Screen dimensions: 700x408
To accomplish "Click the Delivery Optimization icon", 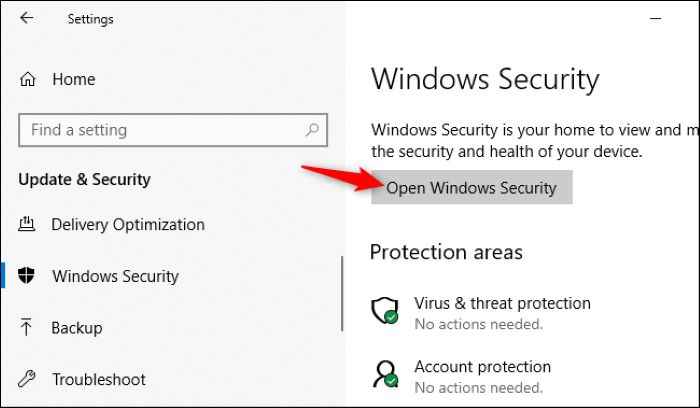I will pos(26,224).
